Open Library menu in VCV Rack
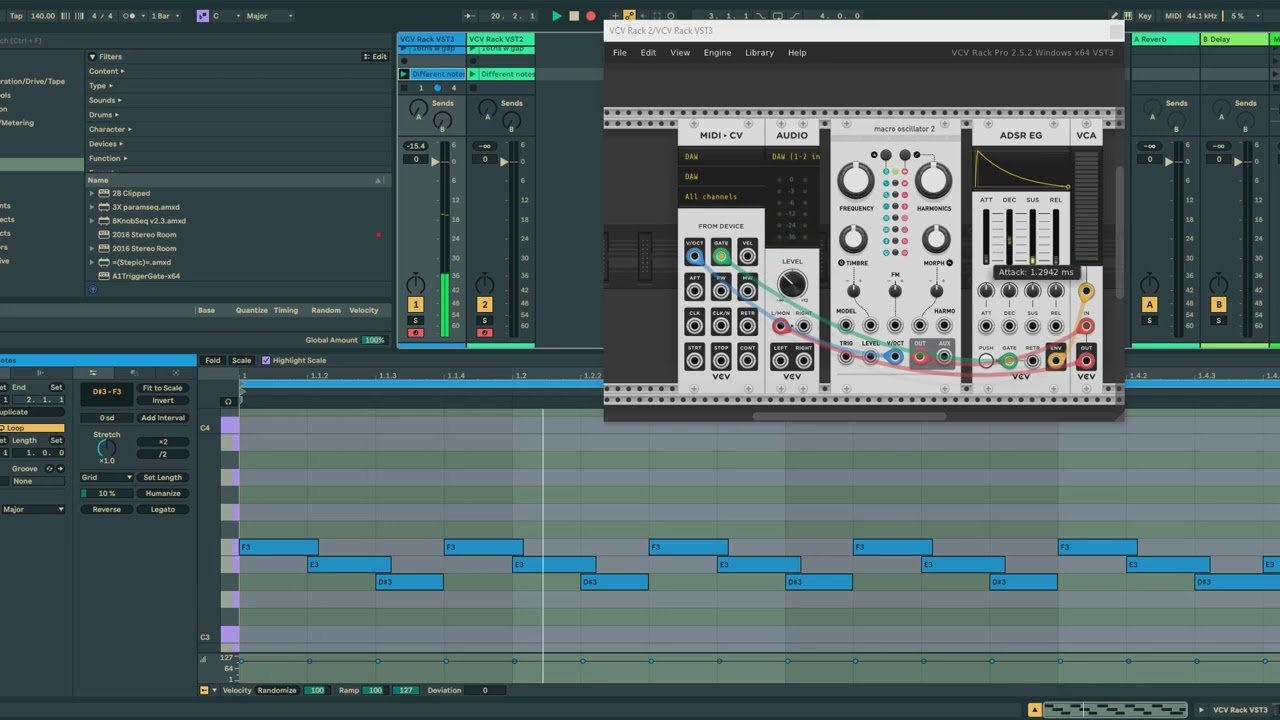The width and height of the screenshot is (1280, 720). pyautogui.click(x=759, y=53)
